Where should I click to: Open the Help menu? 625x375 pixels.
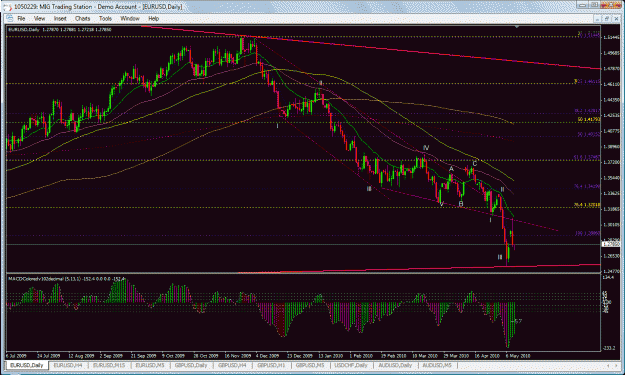pyautogui.click(x=153, y=18)
